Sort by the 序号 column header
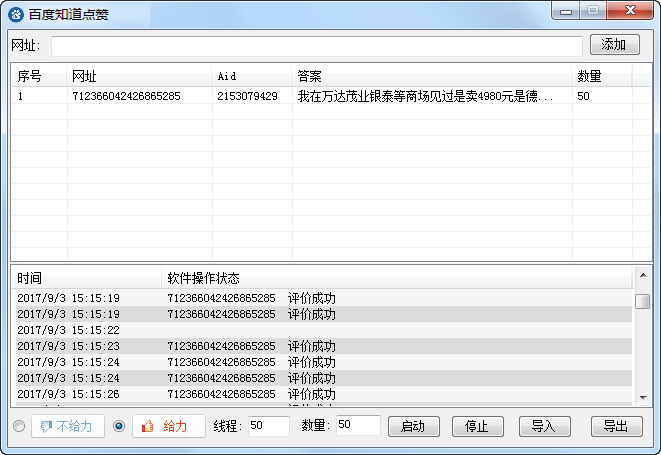The width and height of the screenshot is (661, 455). point(39,76)
